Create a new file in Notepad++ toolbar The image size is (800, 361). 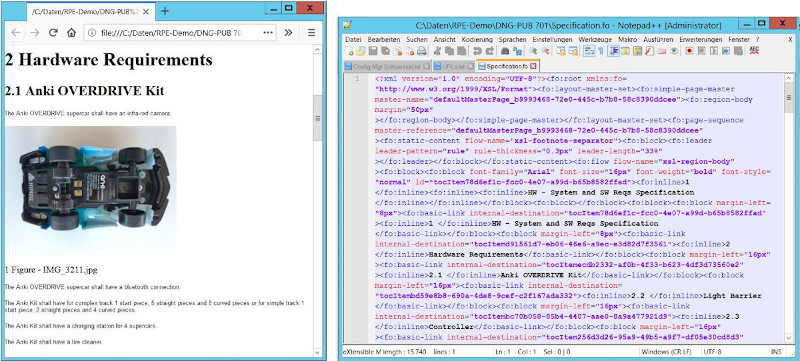click(x=349, y=51)
